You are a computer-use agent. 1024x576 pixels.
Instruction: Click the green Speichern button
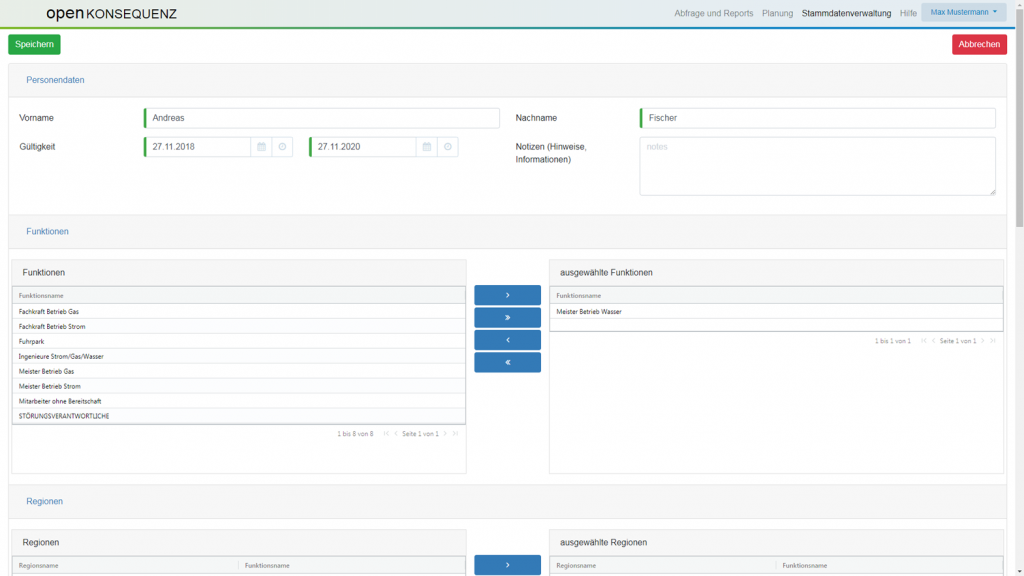point(34,44)
